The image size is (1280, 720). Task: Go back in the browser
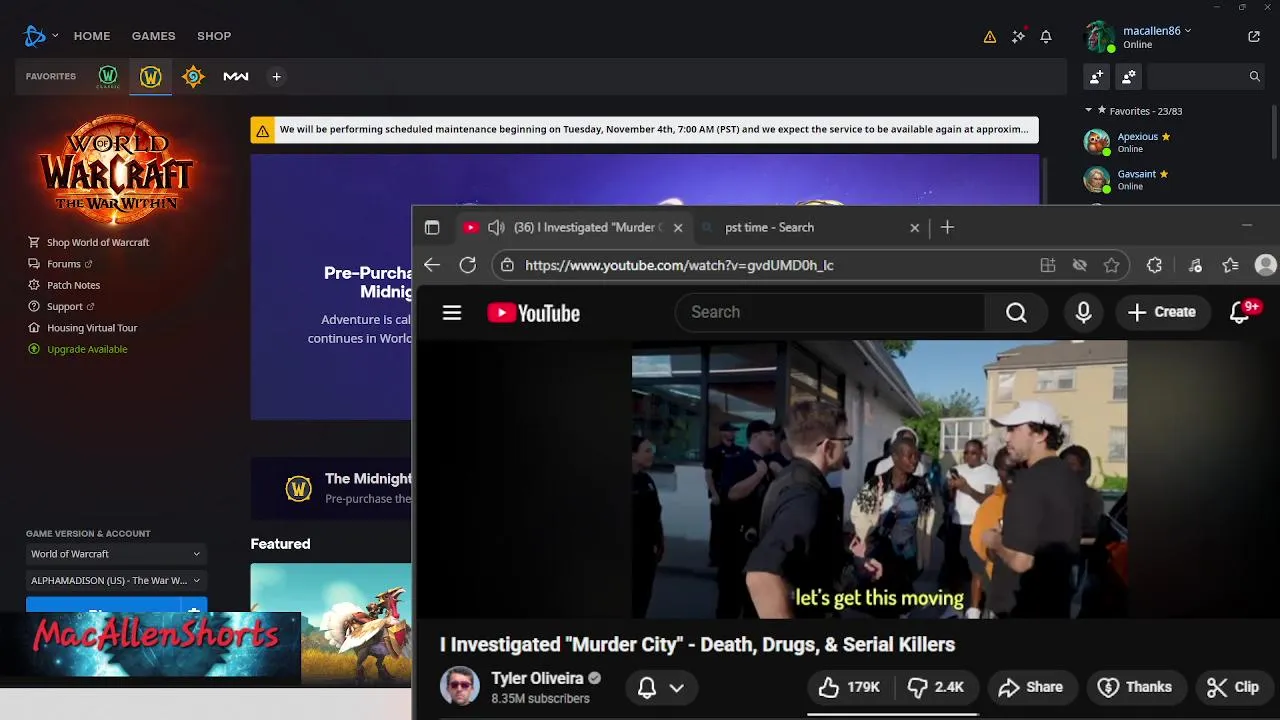pos(432,265)
